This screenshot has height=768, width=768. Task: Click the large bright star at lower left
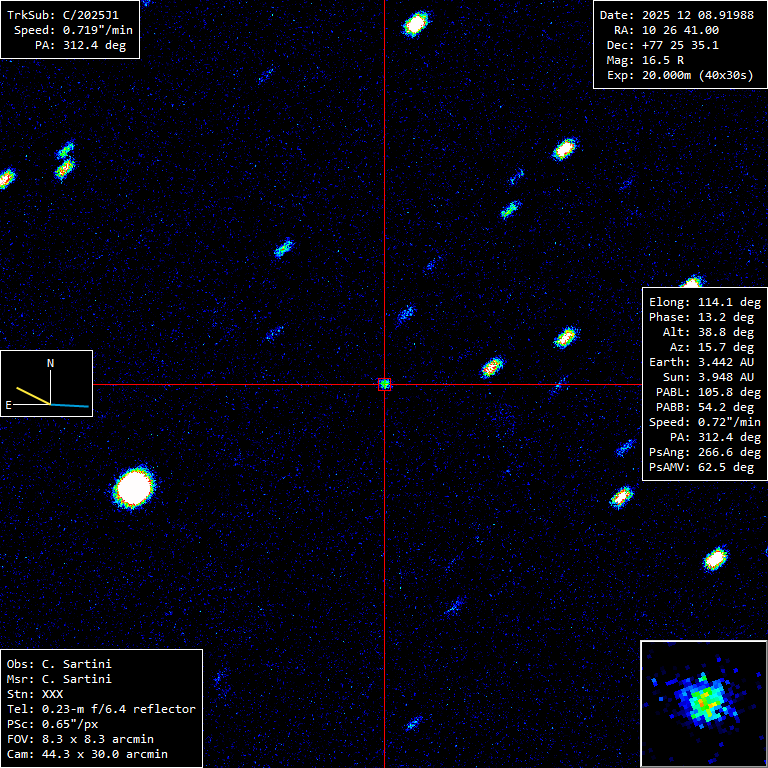tap(133, 488)
